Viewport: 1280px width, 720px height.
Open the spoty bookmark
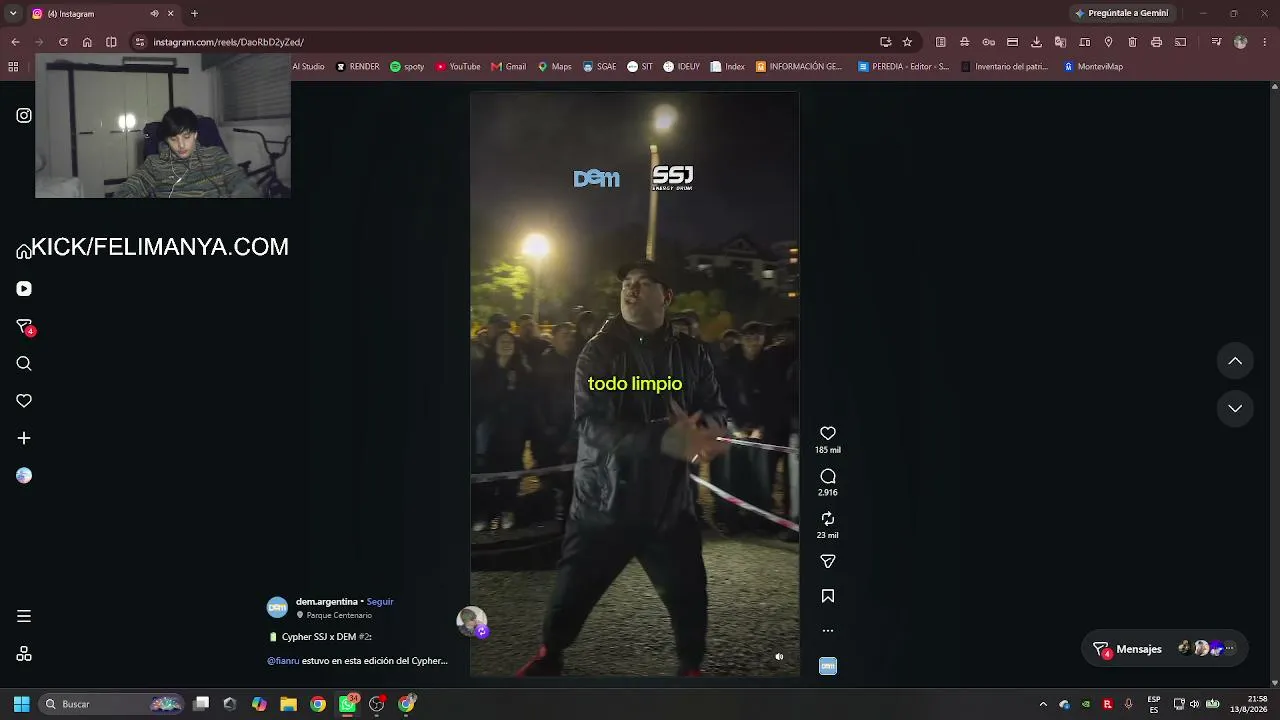407,67
